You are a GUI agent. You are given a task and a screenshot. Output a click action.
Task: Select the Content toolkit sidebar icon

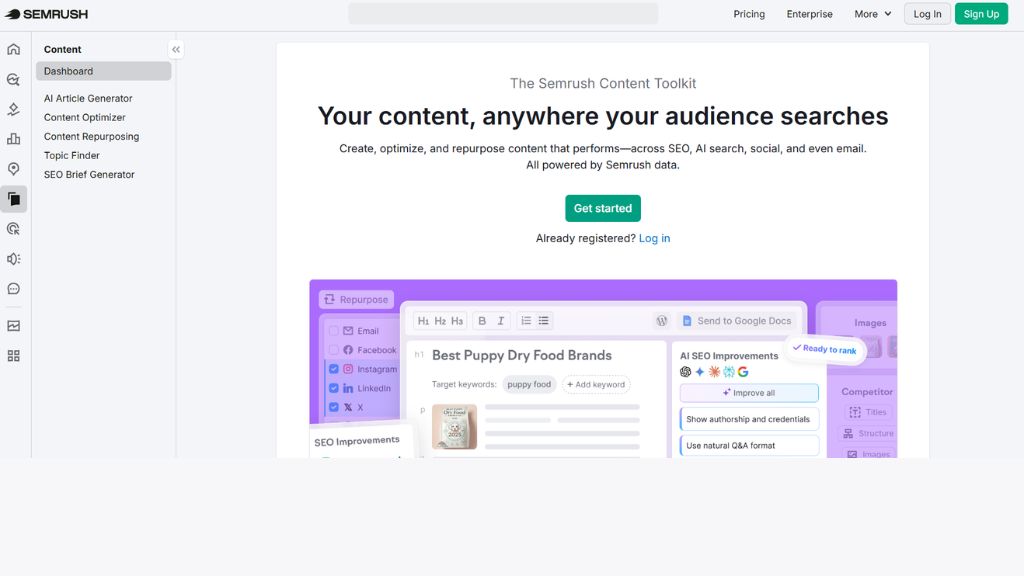click(x=14, y=199)
